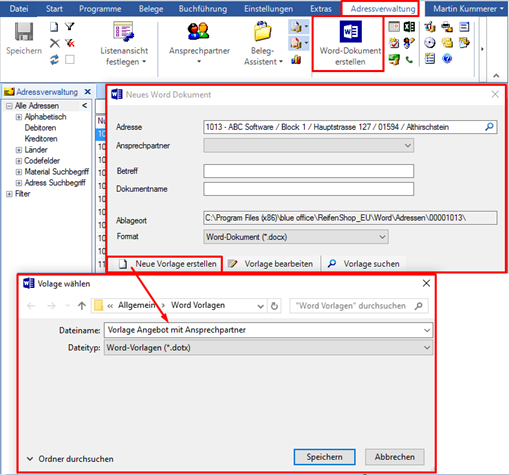Toggle the empty checkbox in the ribbon

tap(70, 60)
